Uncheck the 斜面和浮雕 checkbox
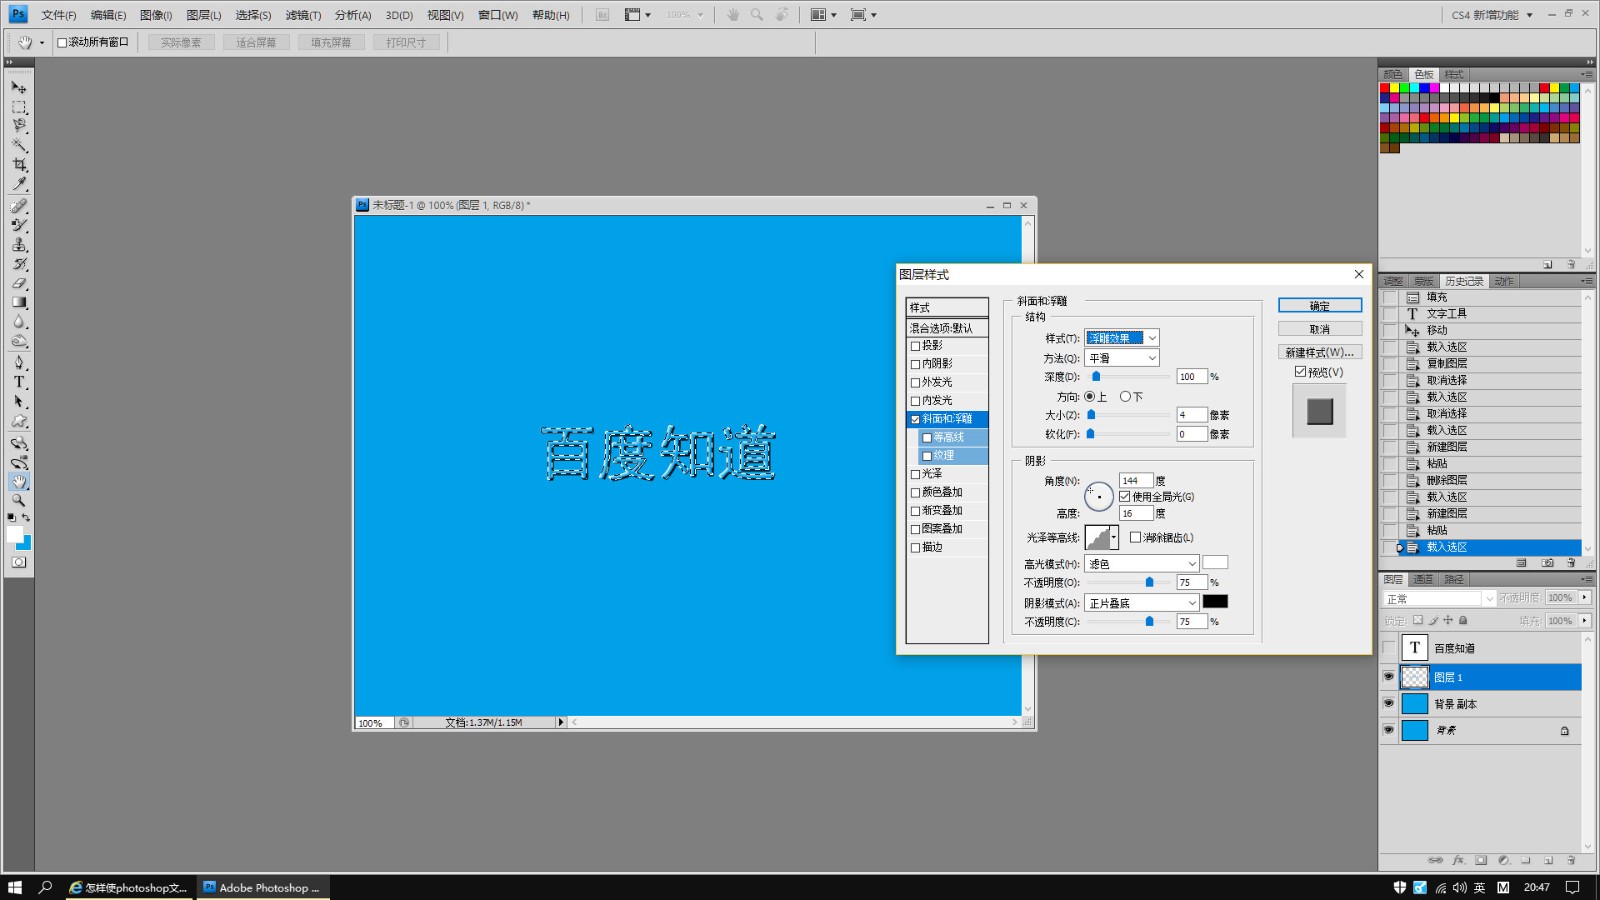Image resolution: width=1600 pixels, height=900 pixels. tap(915, 419)
